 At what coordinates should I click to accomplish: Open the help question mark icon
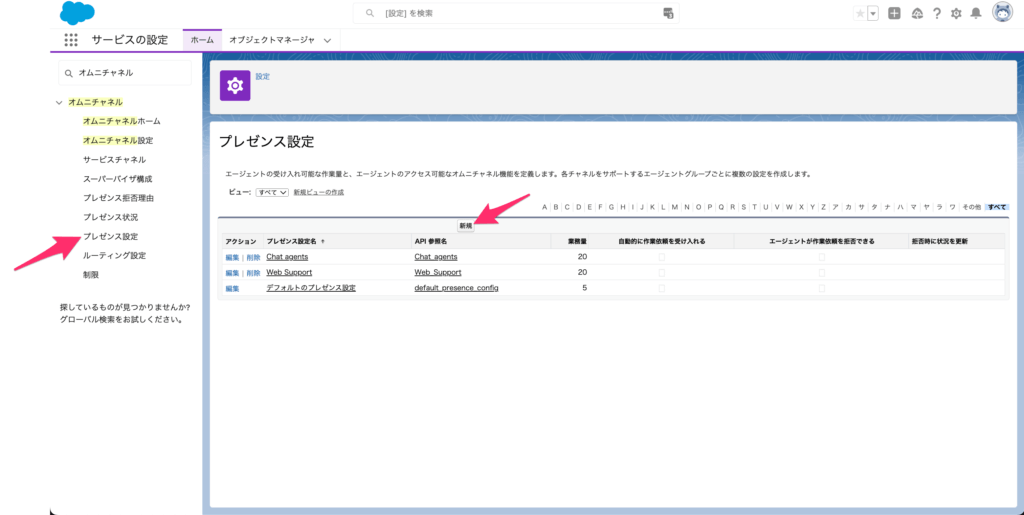(x=936, y=13)
